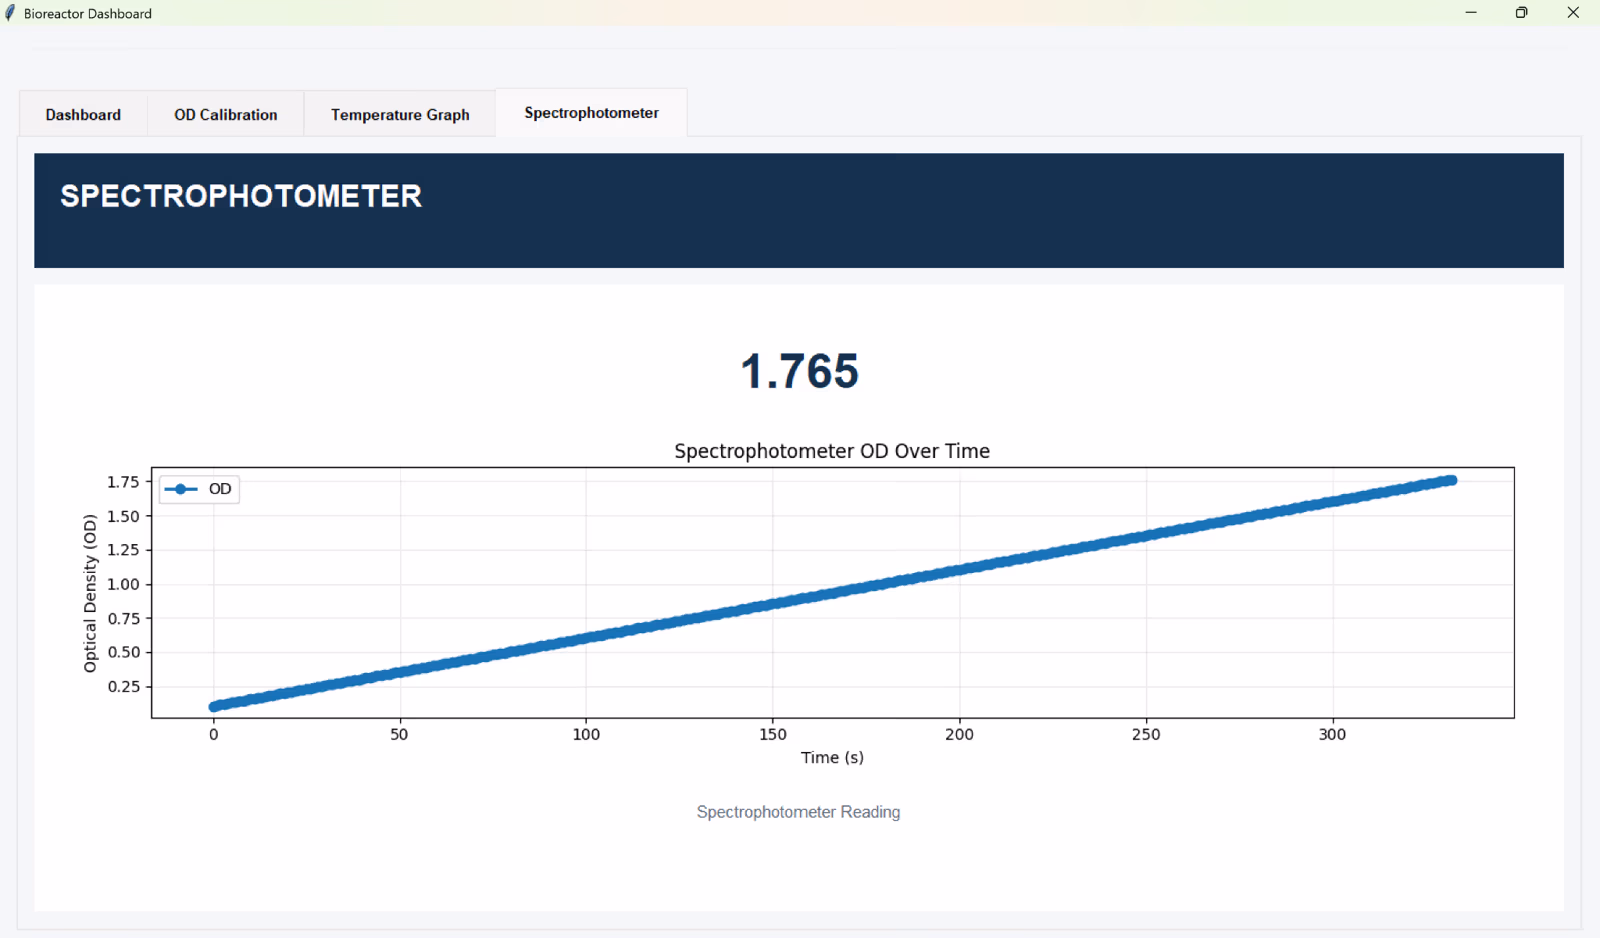
Task: Switch to the Dashboard tab
Action: point(83,115)
